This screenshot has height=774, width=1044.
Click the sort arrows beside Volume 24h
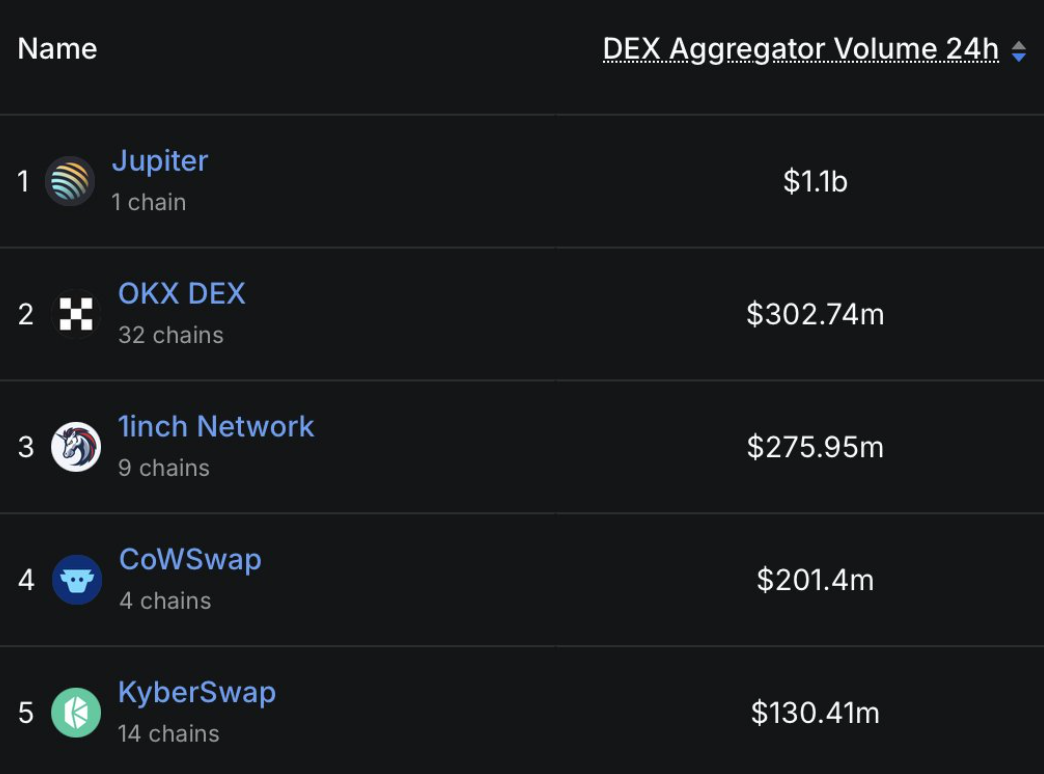1018,51
